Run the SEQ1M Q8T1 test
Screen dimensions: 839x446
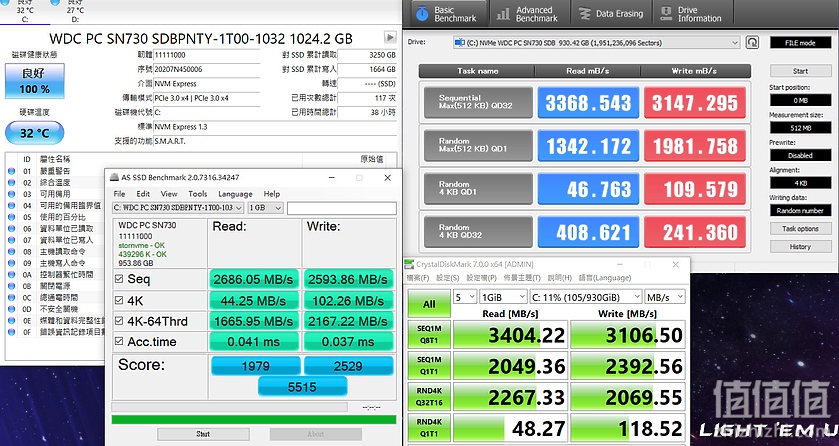point(429,335)
